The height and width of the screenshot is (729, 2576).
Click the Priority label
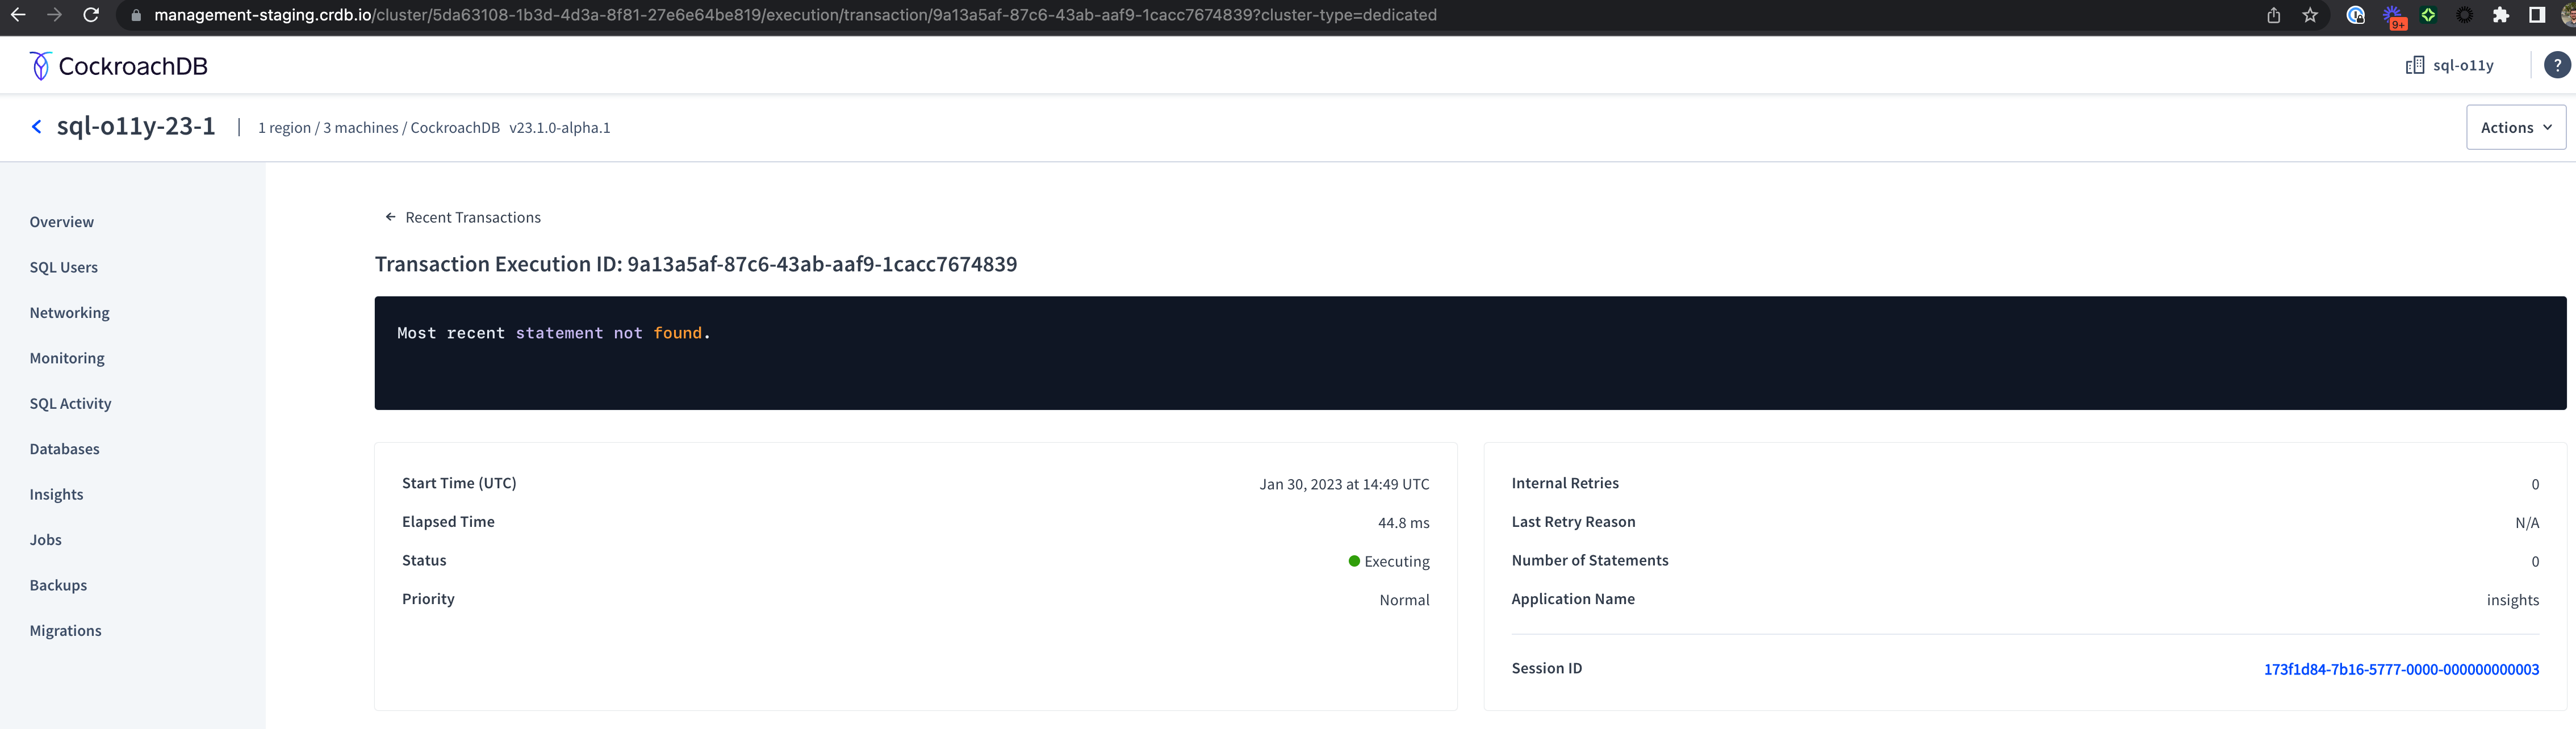pos(428,599)
